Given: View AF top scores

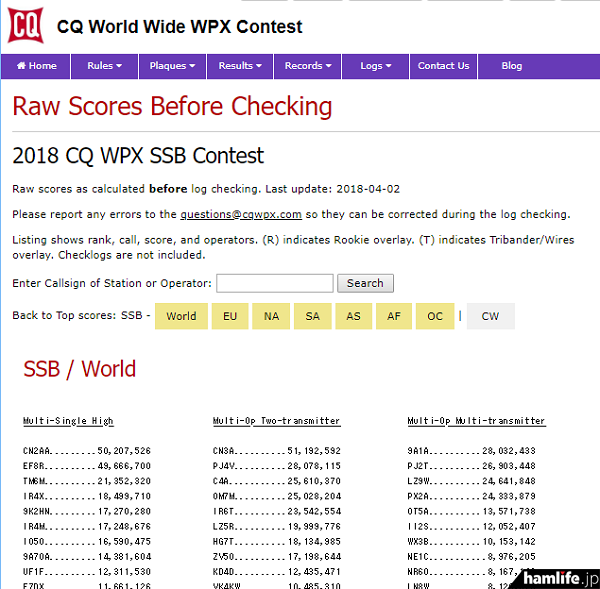Looking at the screenshot, I should point(394,316).
